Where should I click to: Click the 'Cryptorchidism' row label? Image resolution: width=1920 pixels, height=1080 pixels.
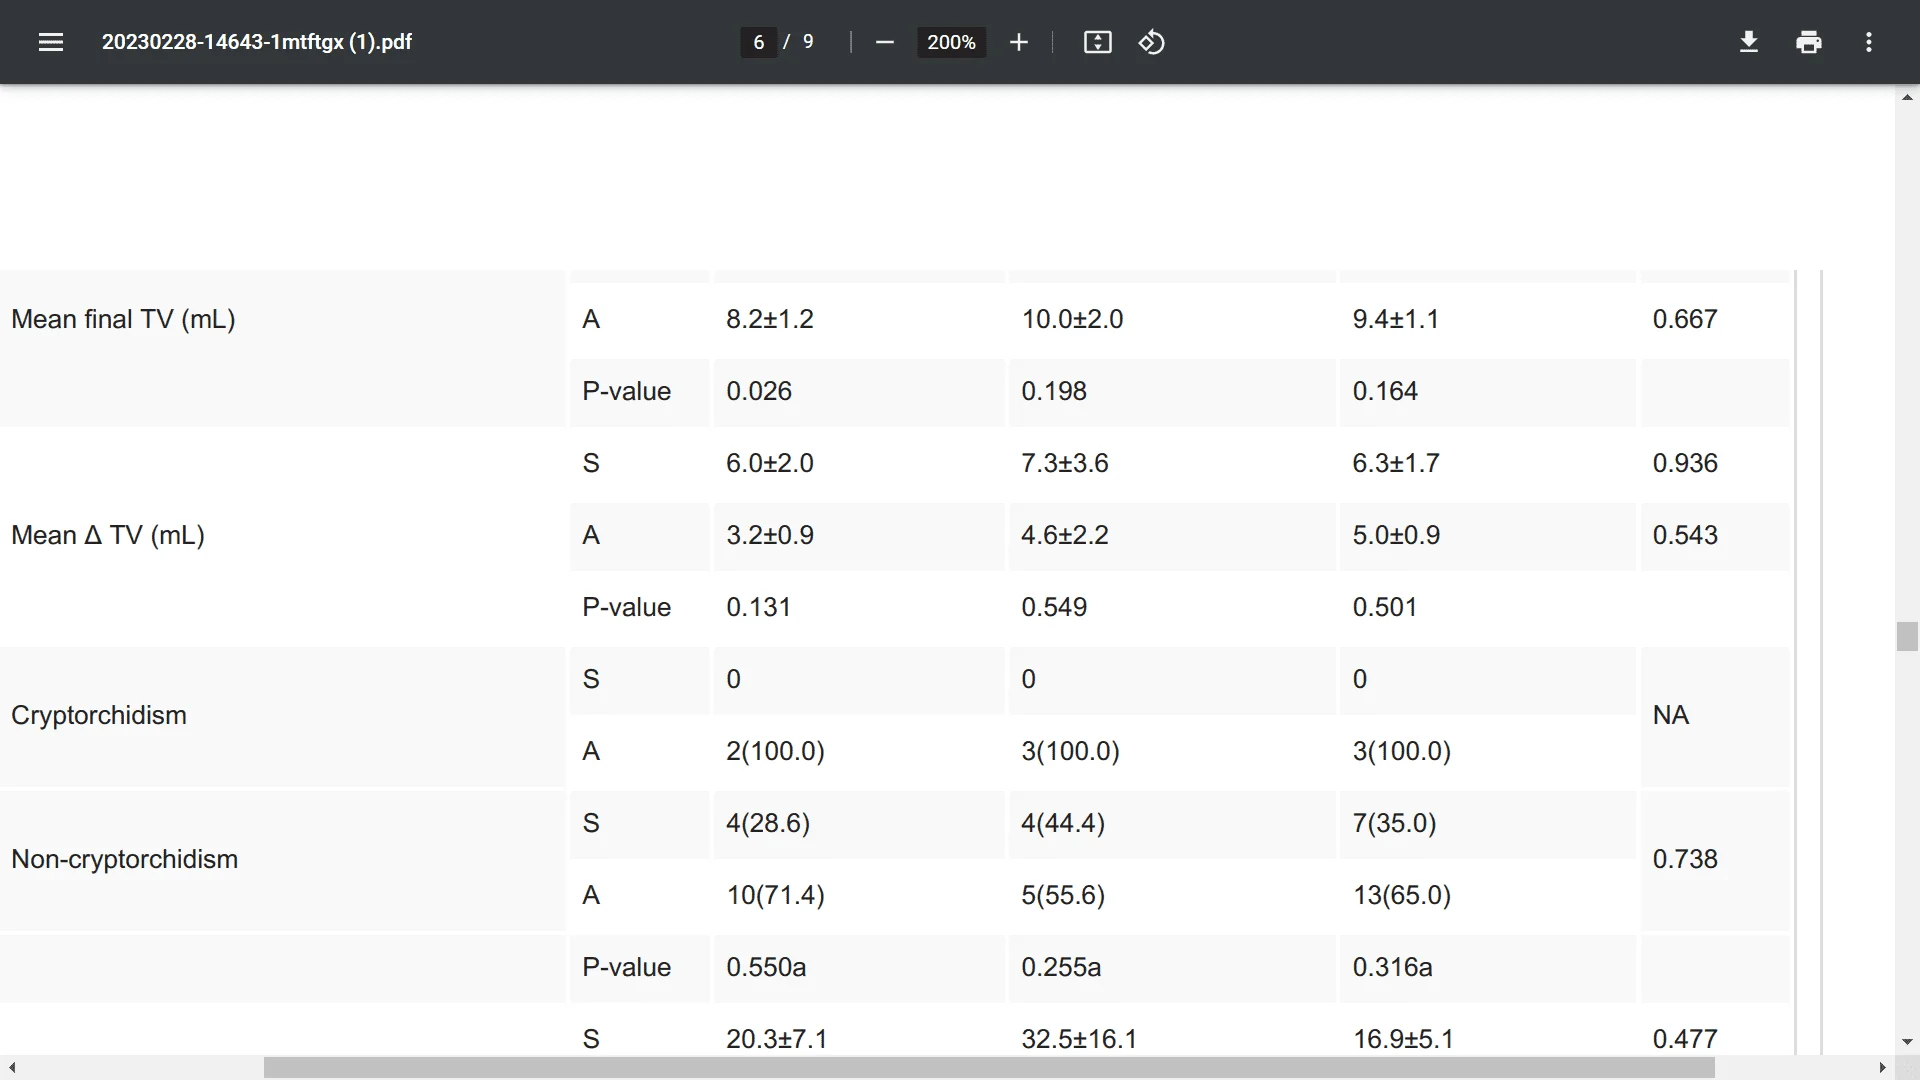[x=99, y=715]
